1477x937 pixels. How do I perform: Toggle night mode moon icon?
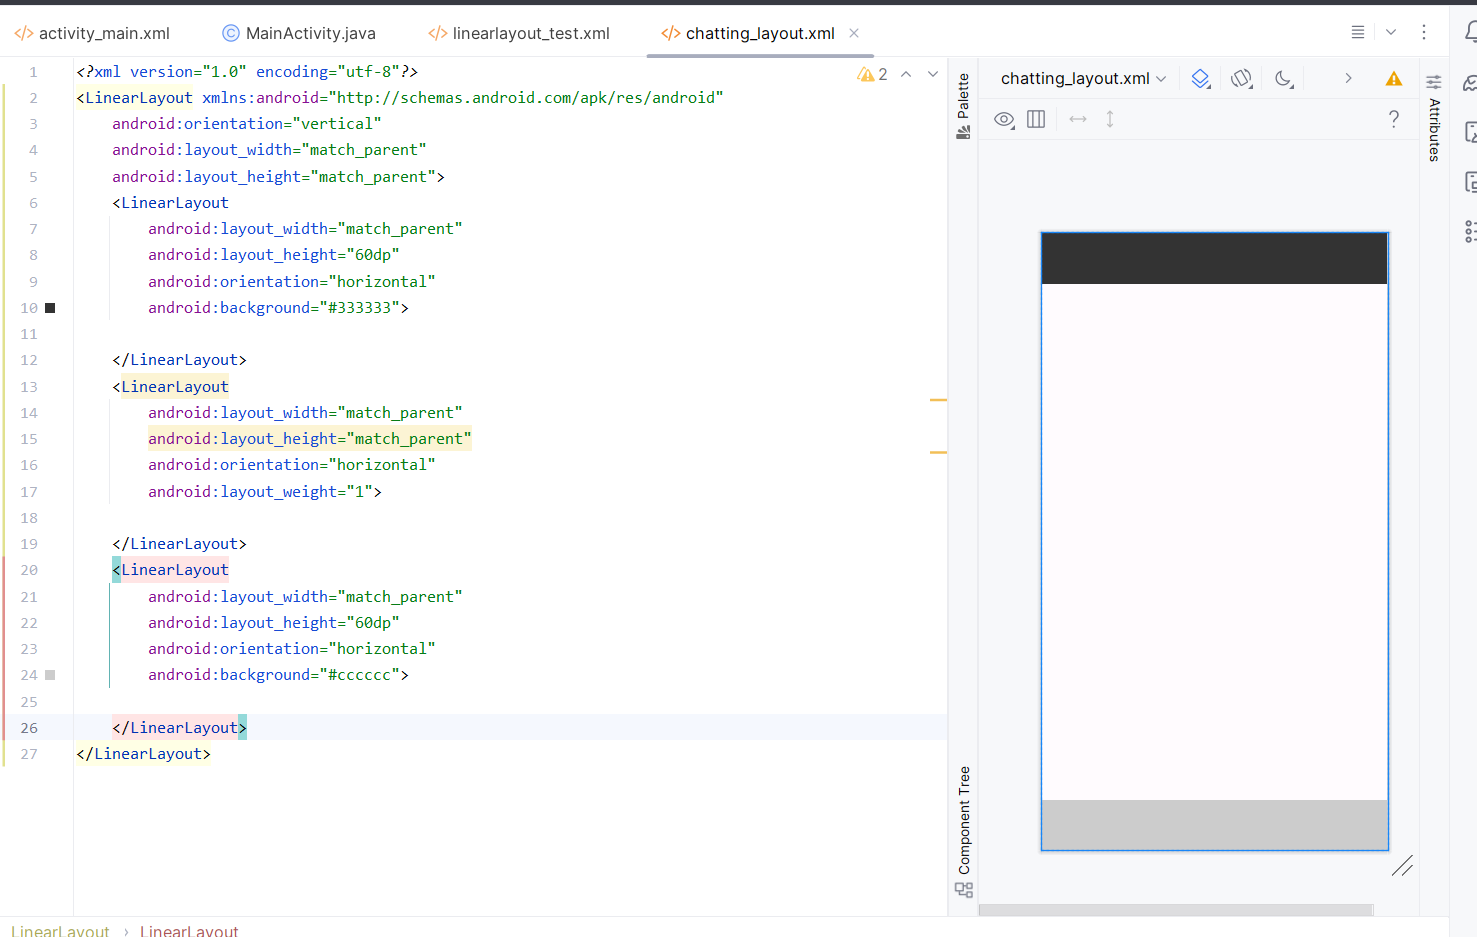point(1285,78)
